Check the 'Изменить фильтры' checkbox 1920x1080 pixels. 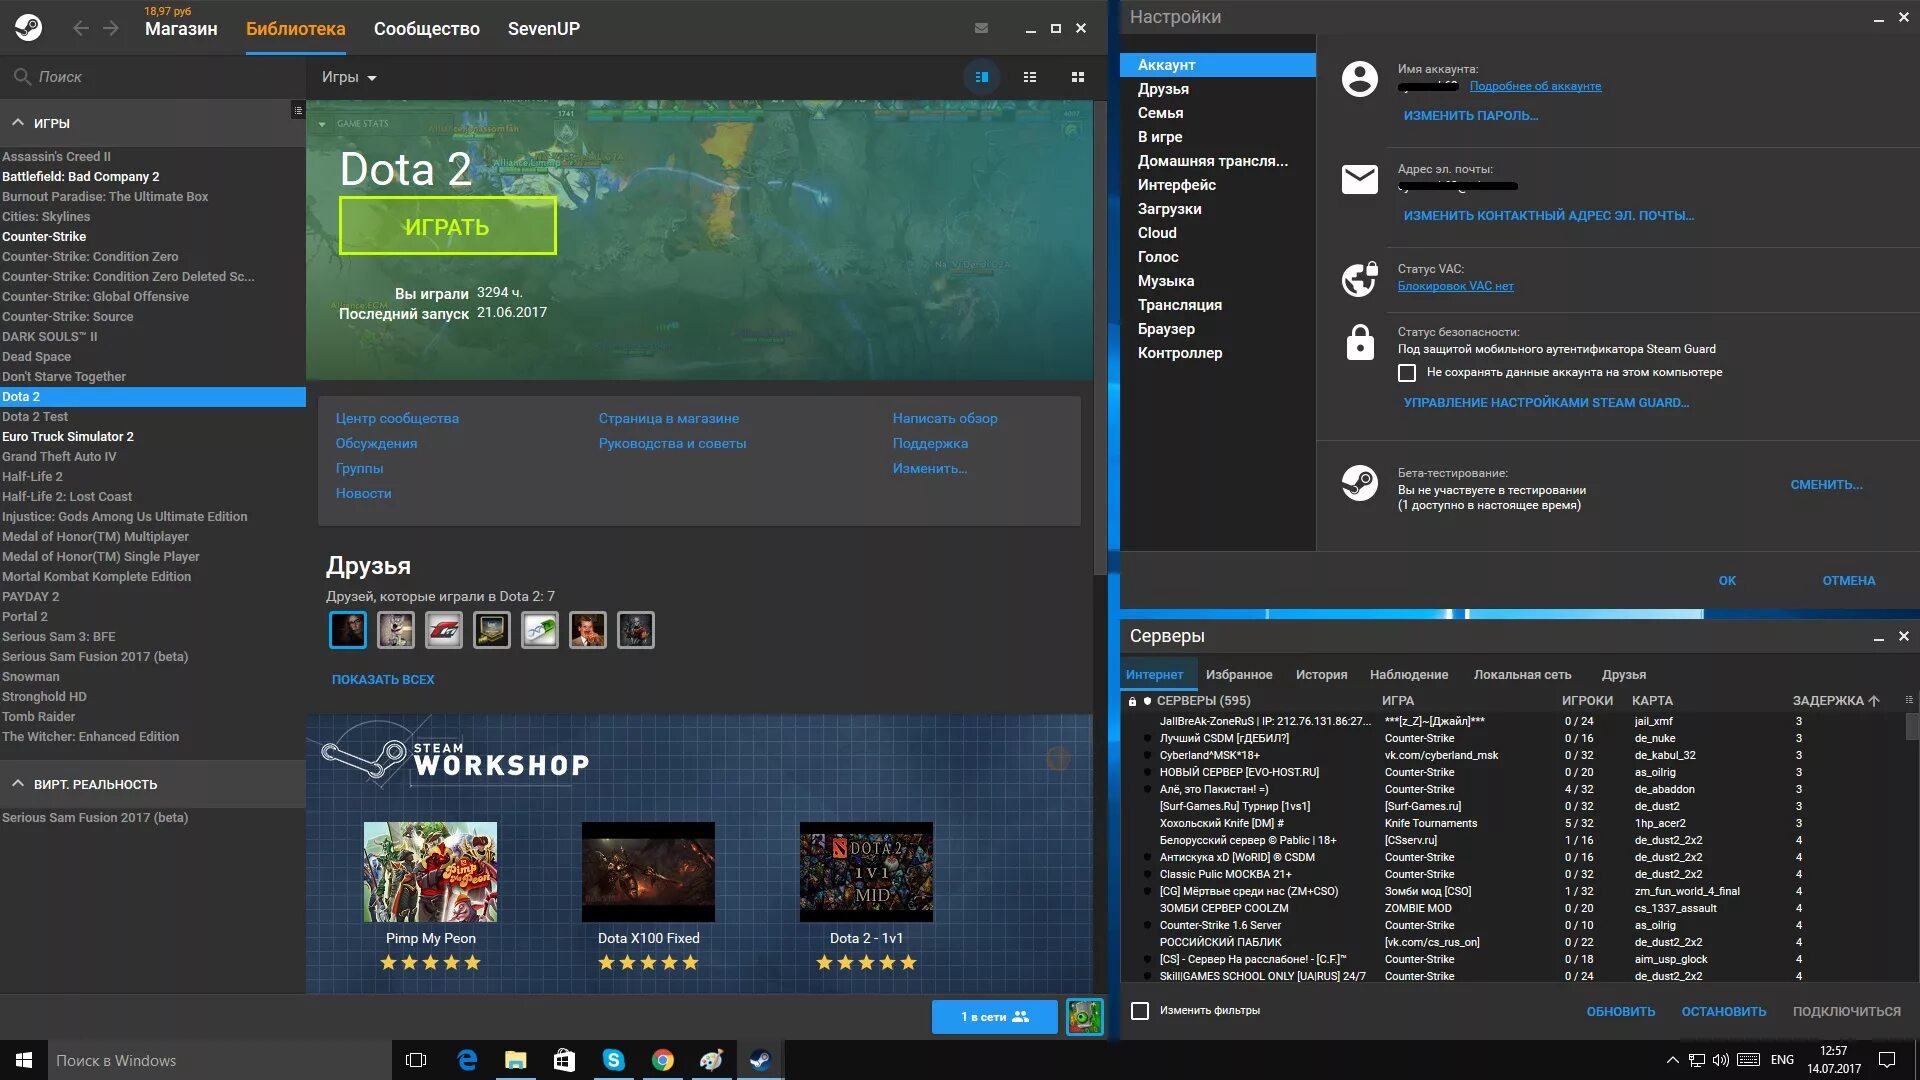(1139, 1011)
